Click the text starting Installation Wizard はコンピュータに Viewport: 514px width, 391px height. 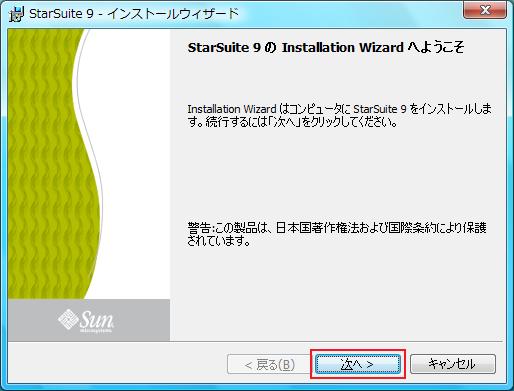[x=339, y=115]
